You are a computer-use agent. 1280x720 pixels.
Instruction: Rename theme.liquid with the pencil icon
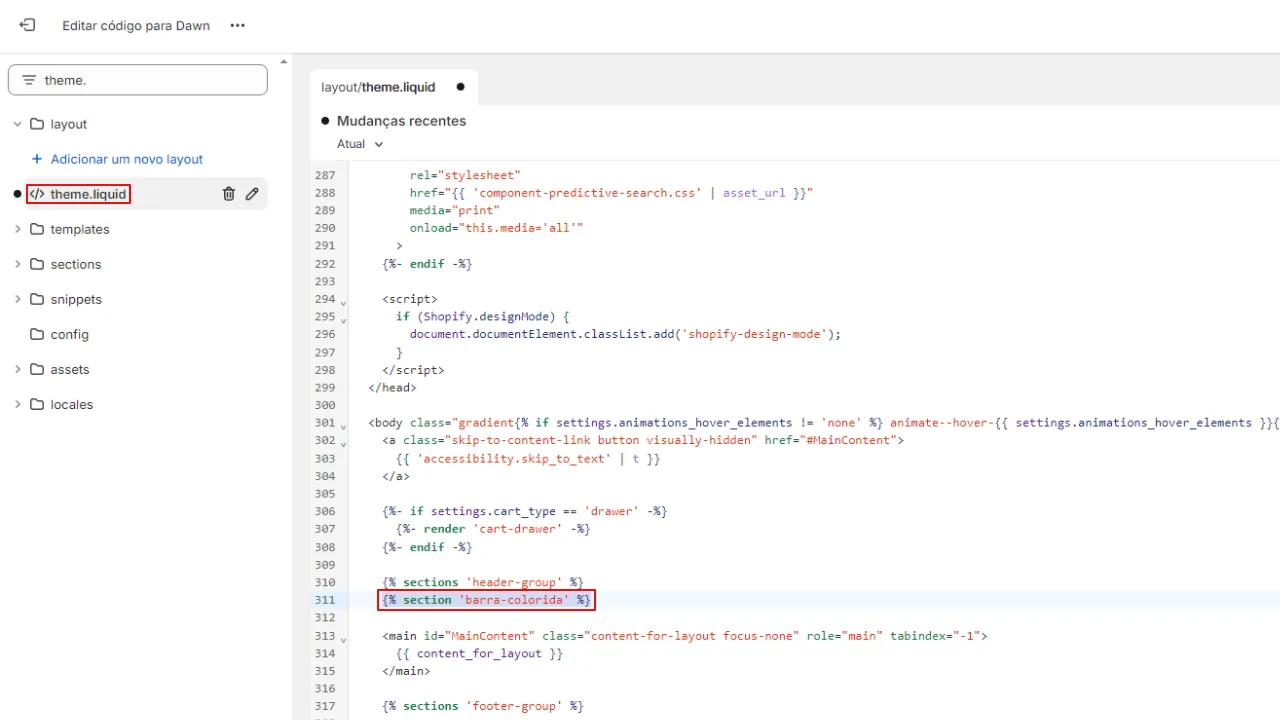(x=252, y=194)
